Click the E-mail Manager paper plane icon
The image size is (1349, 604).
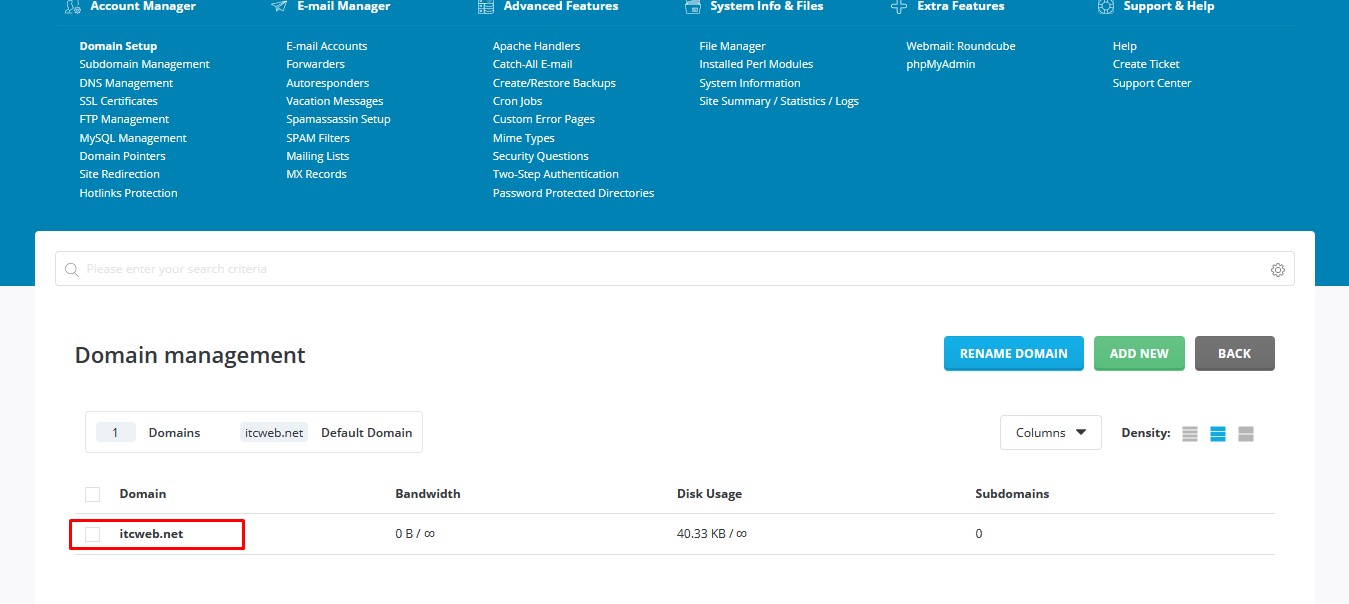point(279,7)
